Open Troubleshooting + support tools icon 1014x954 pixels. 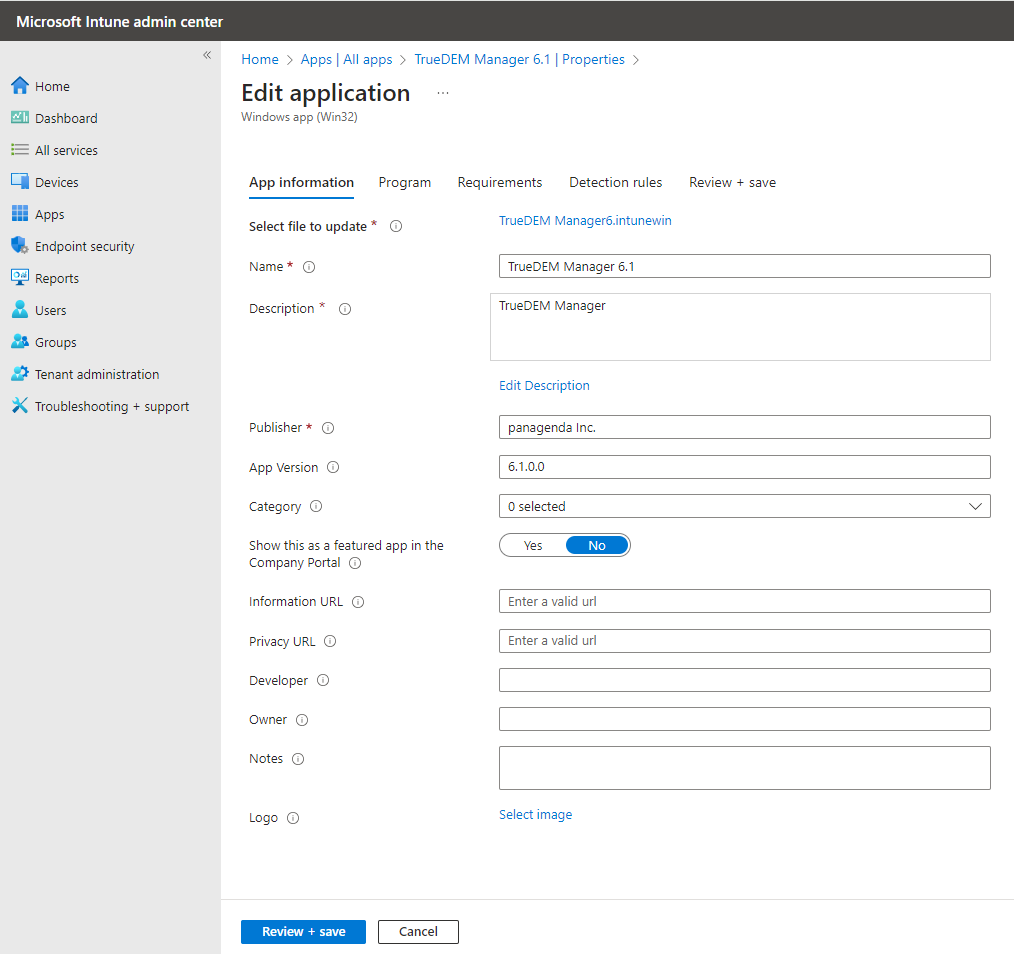[x=19, y=406]
